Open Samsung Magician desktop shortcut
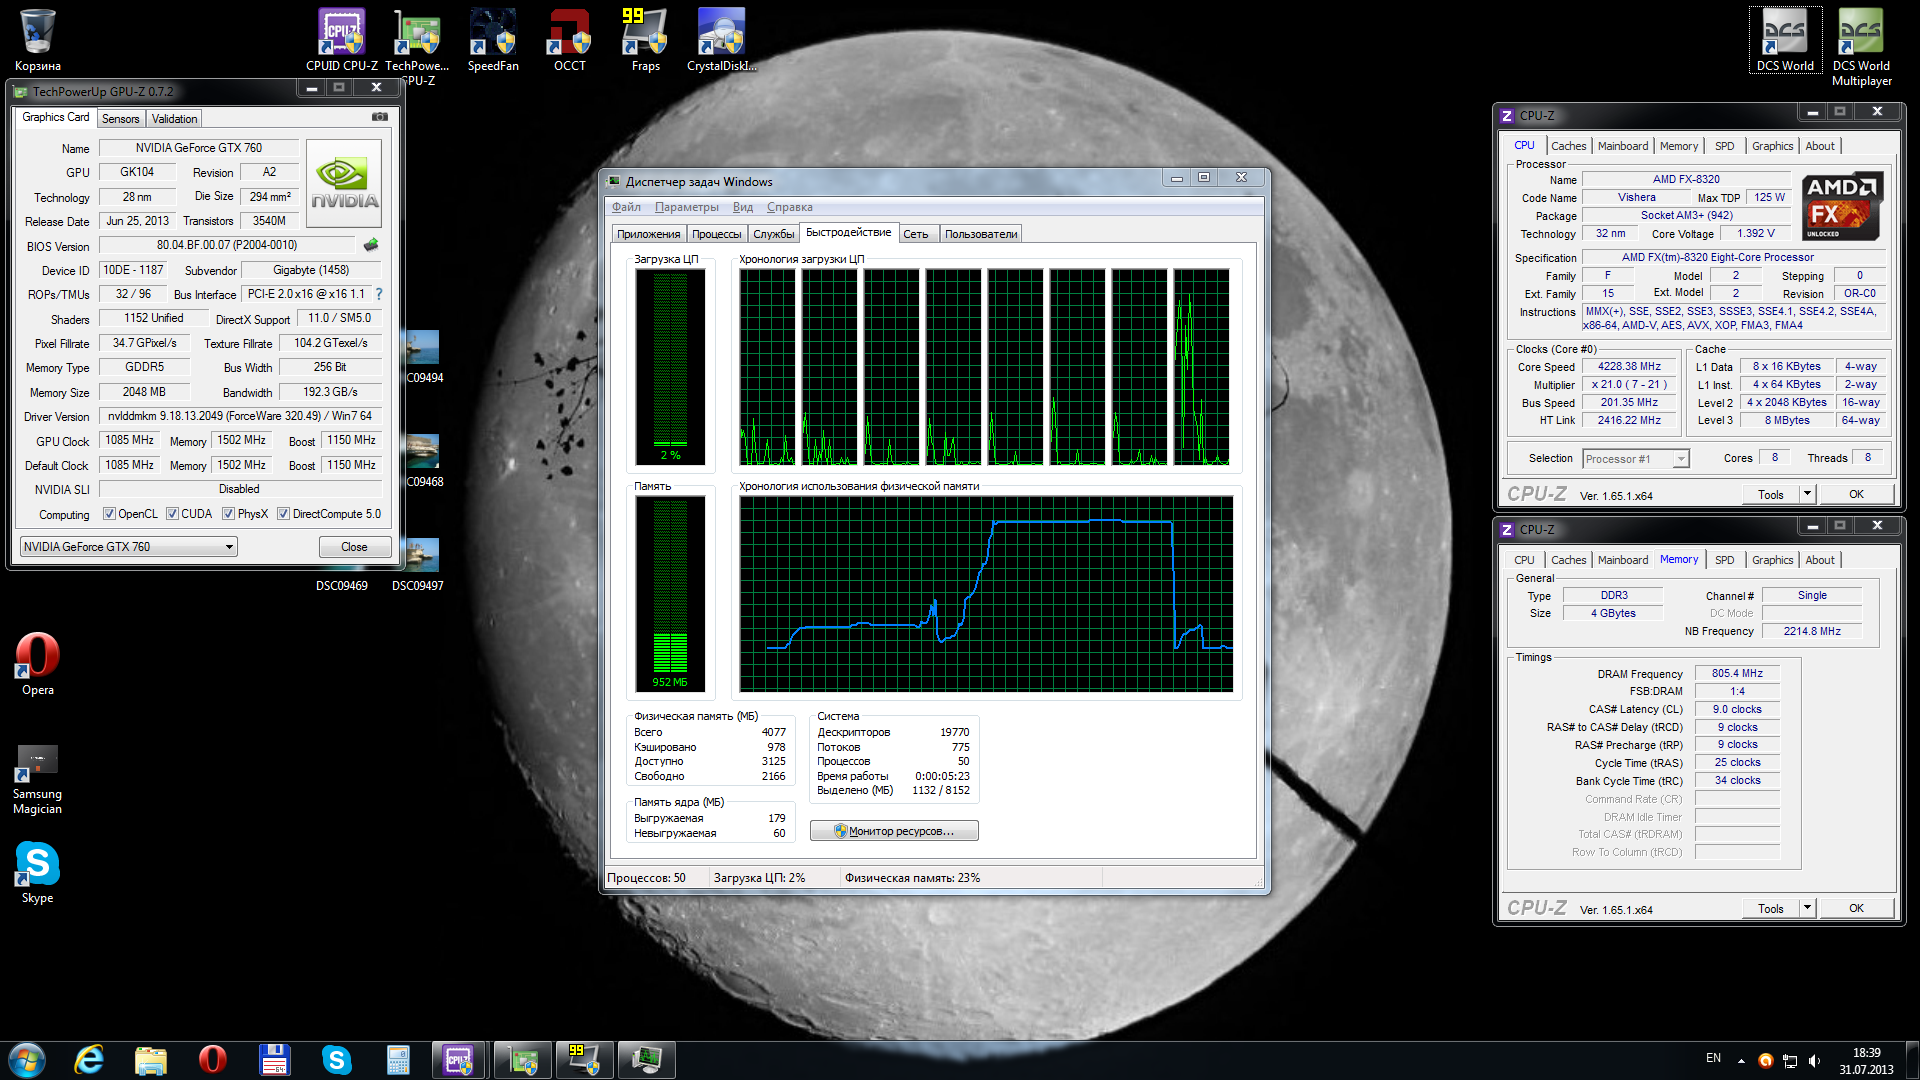Image resolution: width=1920 pixels, height=1080 pixels. point(38,780)
